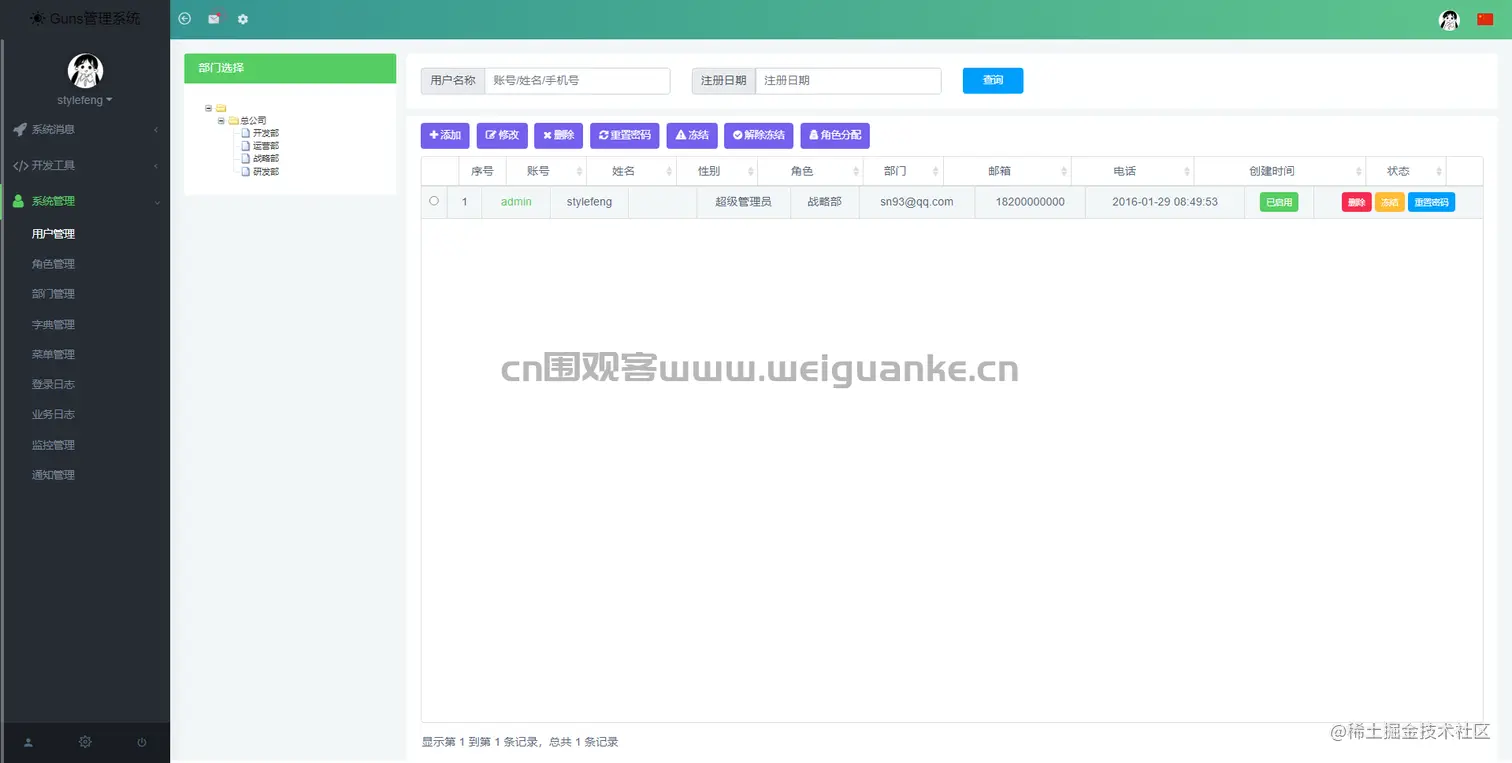Click the document icon beside 研发部
The image size is (1512, 763).
point(245,171)
